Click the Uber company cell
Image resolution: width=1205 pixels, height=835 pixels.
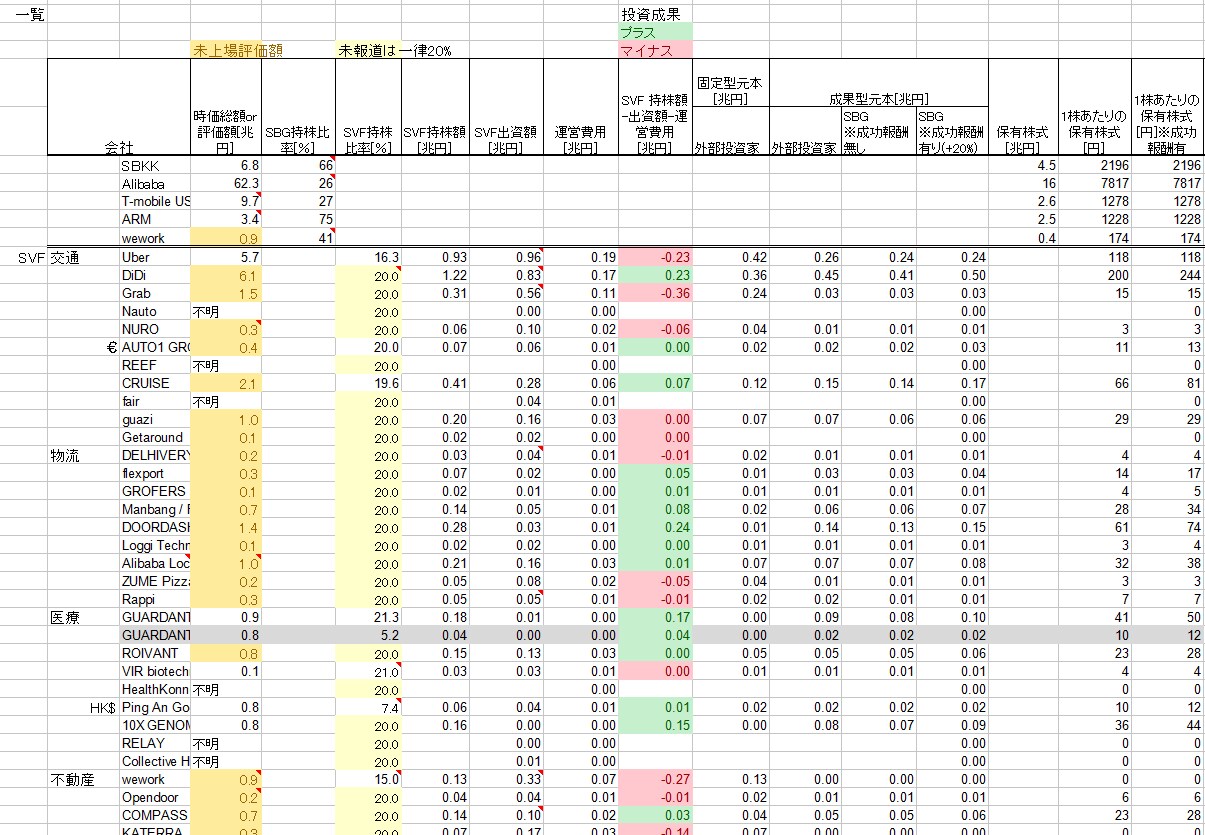click(x=155, y=257)
